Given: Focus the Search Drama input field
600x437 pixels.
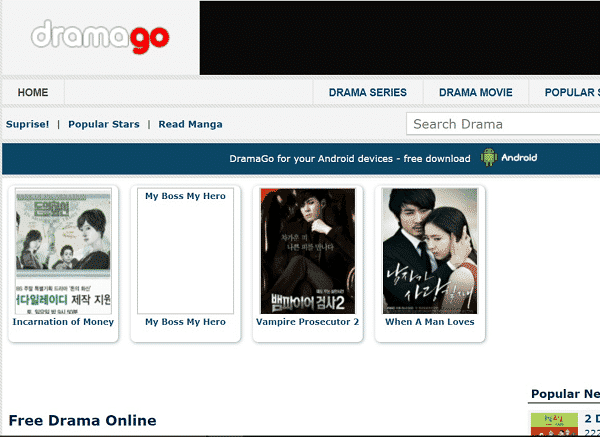Looking at the screenshot, I should point(503,124).
